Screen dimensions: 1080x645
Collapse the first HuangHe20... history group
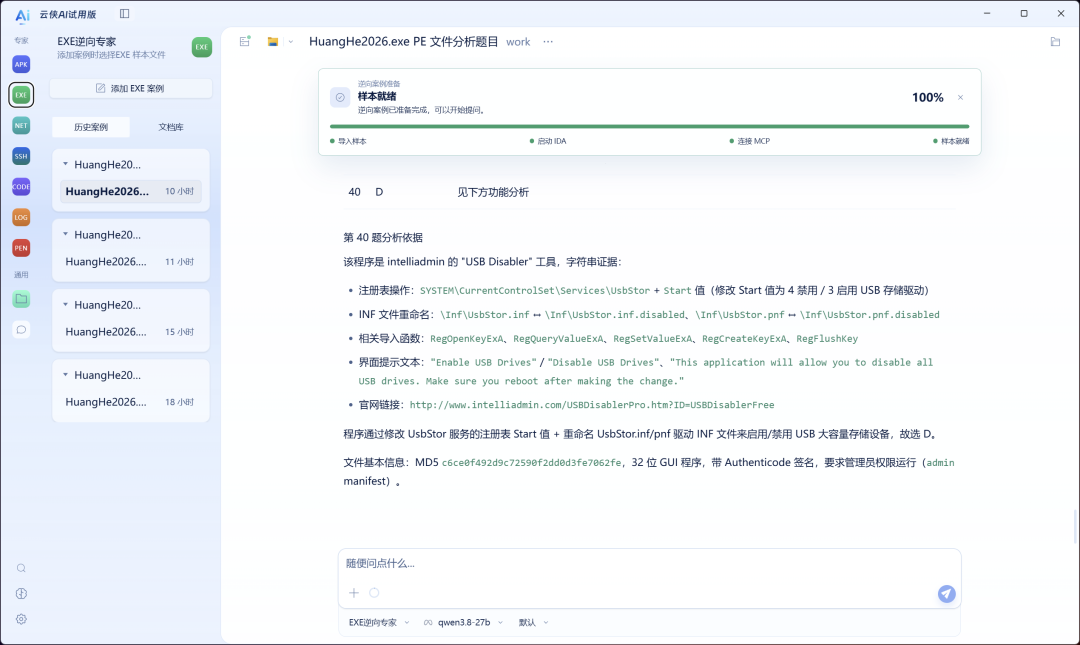(65, 164)
